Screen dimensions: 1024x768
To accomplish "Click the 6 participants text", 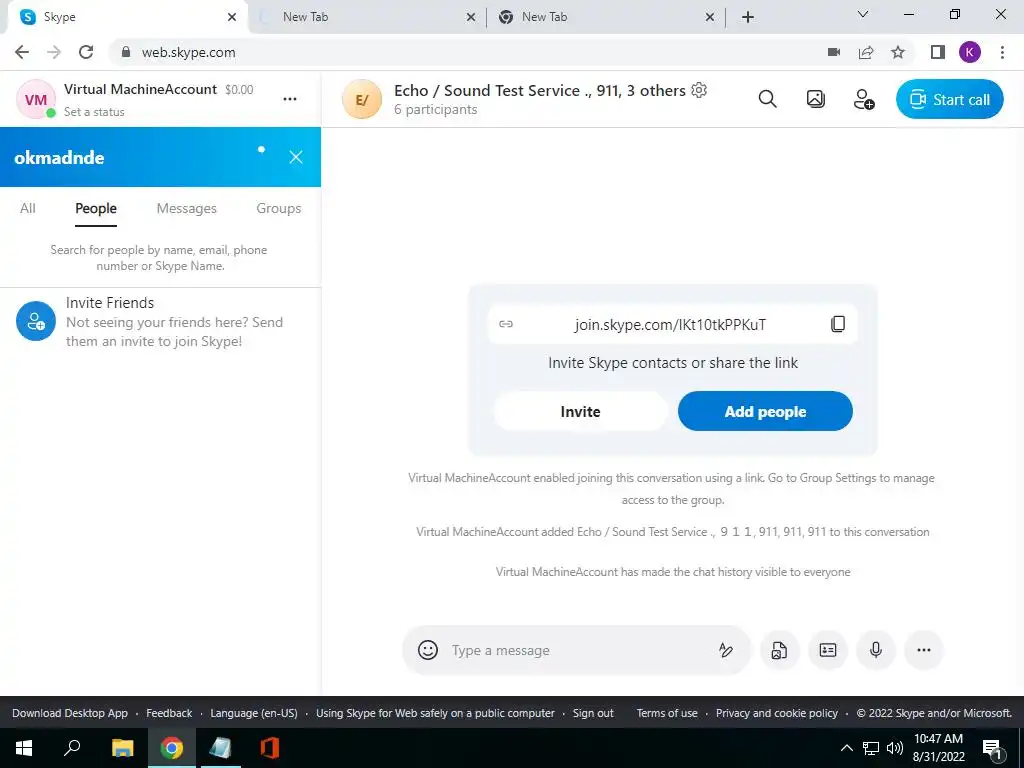I will (436, 110).
